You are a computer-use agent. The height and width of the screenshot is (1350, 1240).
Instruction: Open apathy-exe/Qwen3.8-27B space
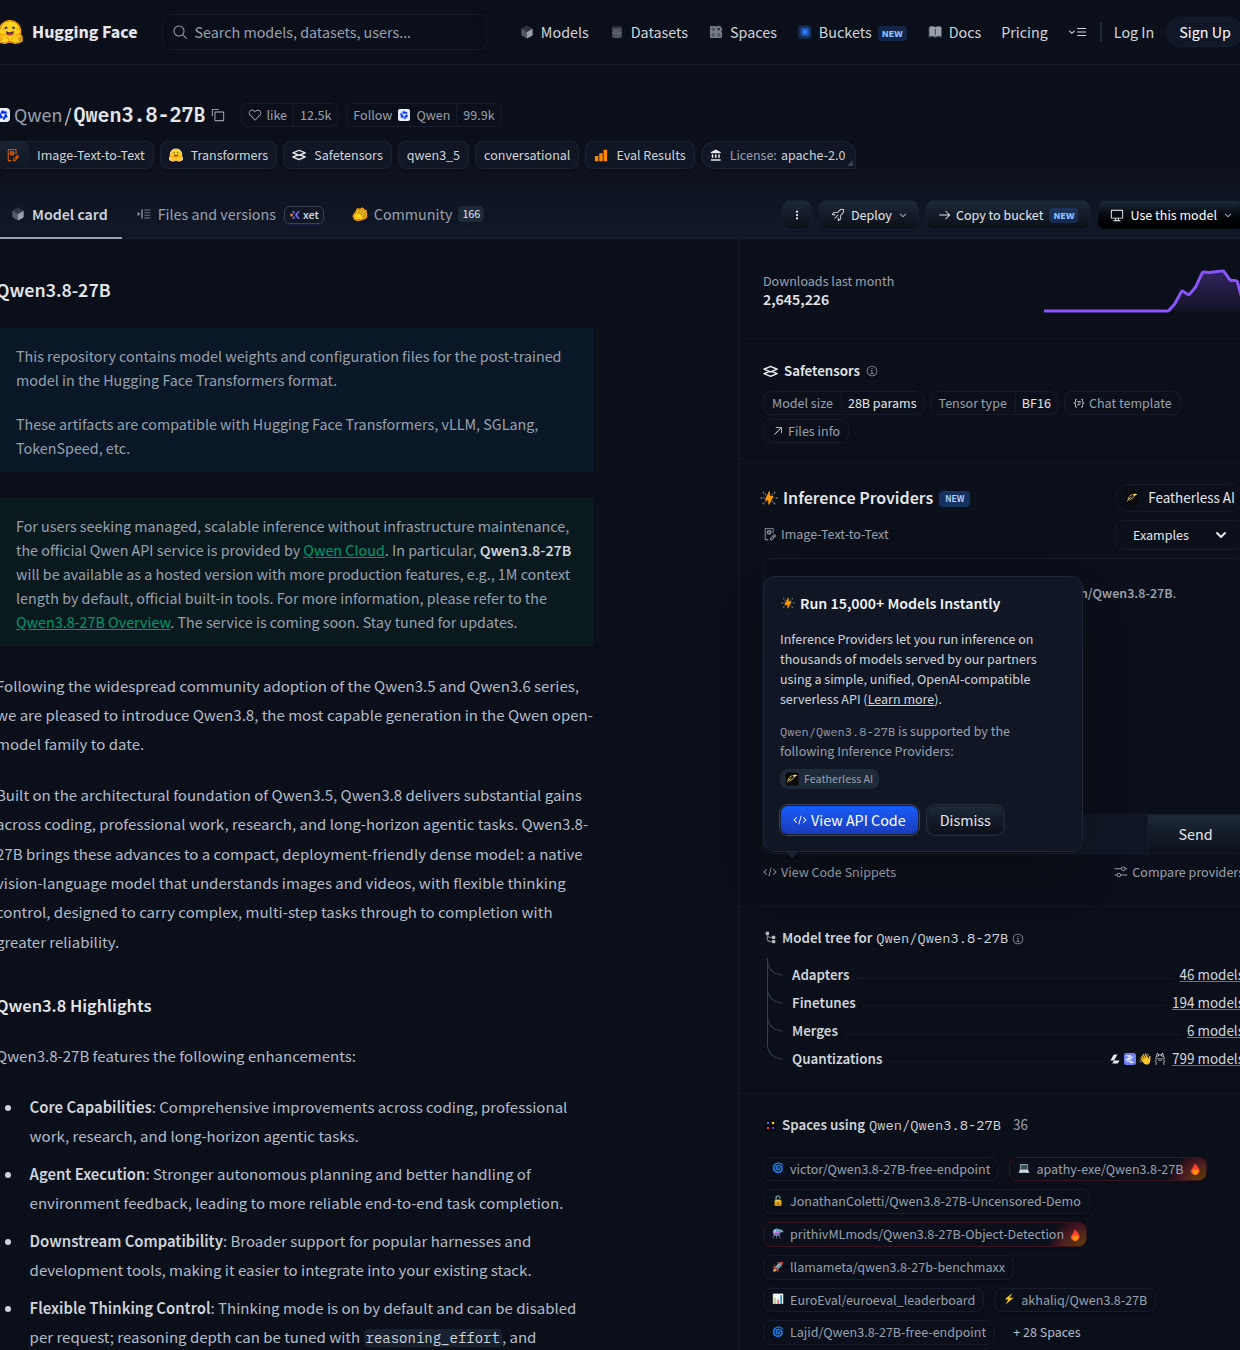pos(1108,1169)
